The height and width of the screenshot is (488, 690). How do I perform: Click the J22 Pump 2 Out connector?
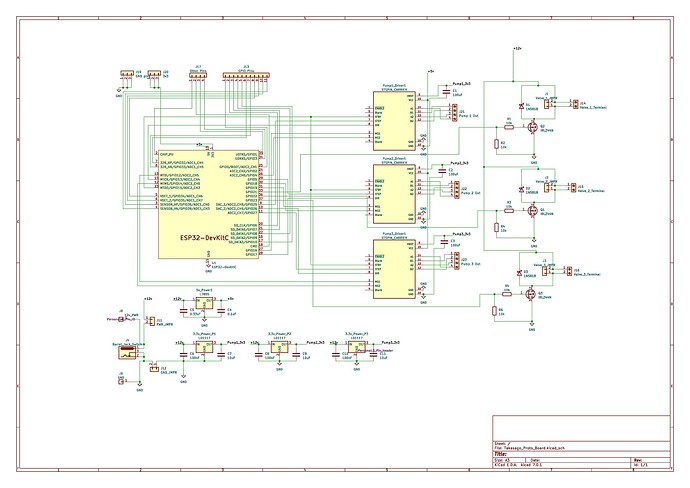point(452,188)
